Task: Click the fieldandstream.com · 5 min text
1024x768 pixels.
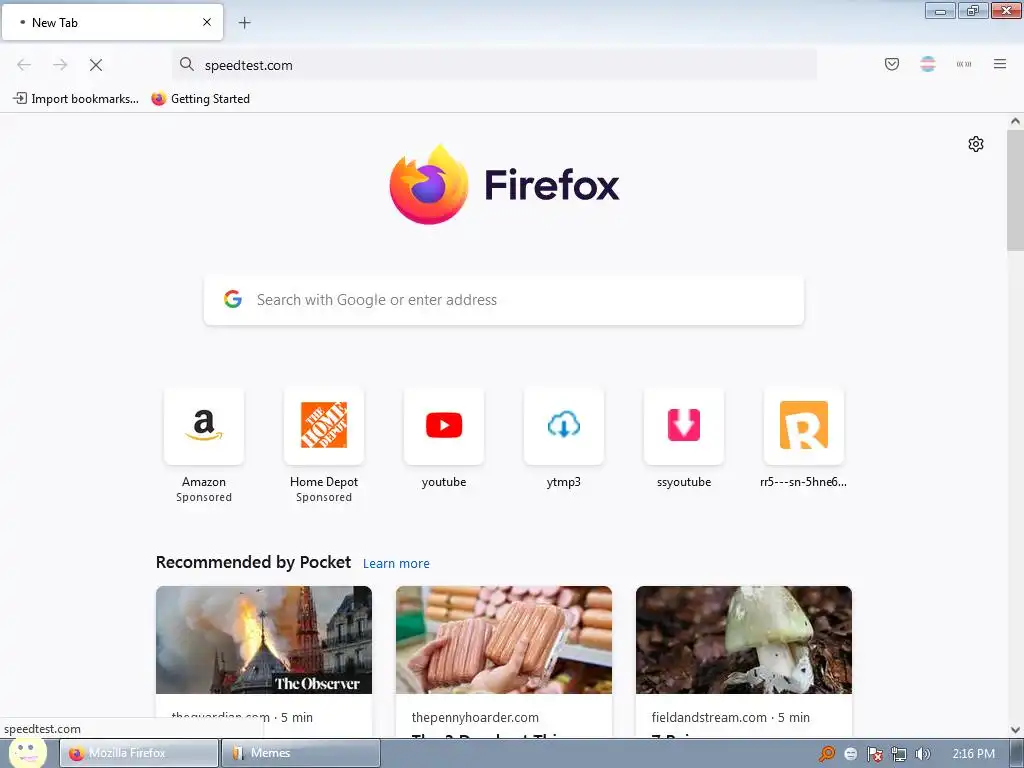Action: click(x=731, y=717)
